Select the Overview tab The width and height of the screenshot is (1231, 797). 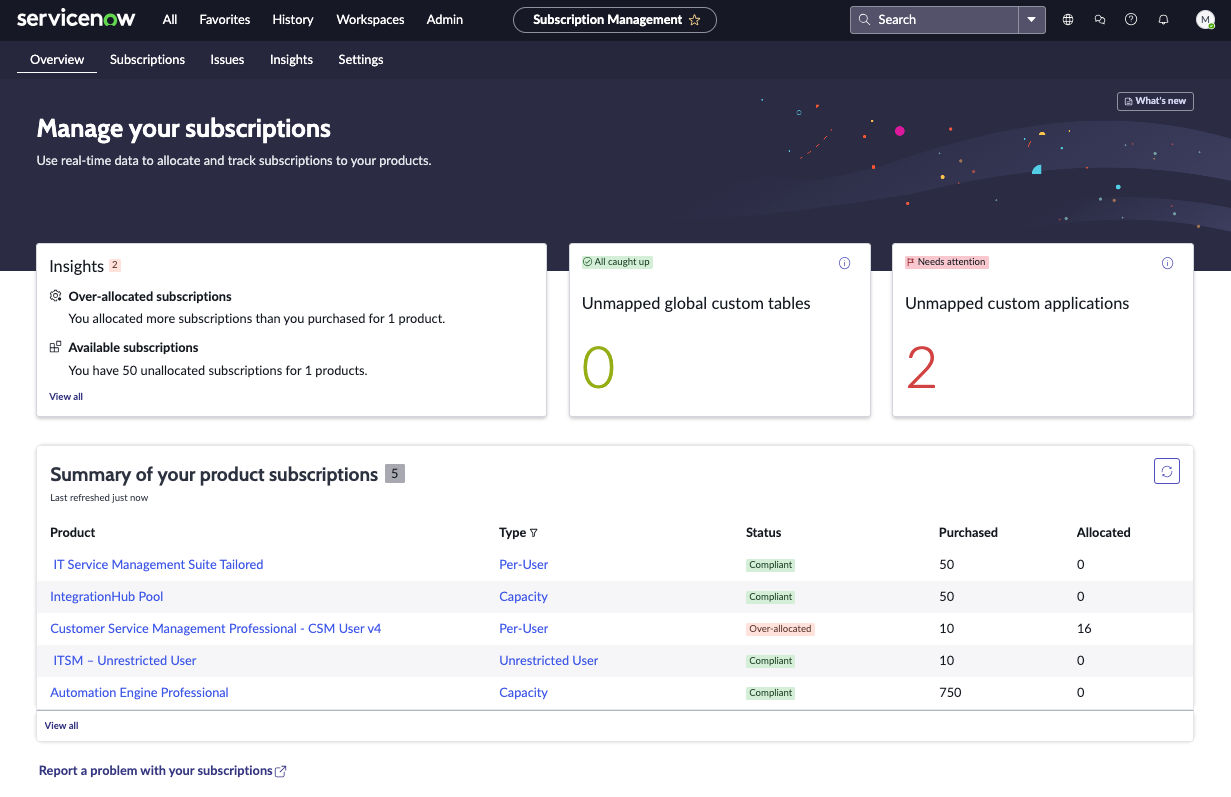point(57,60)
